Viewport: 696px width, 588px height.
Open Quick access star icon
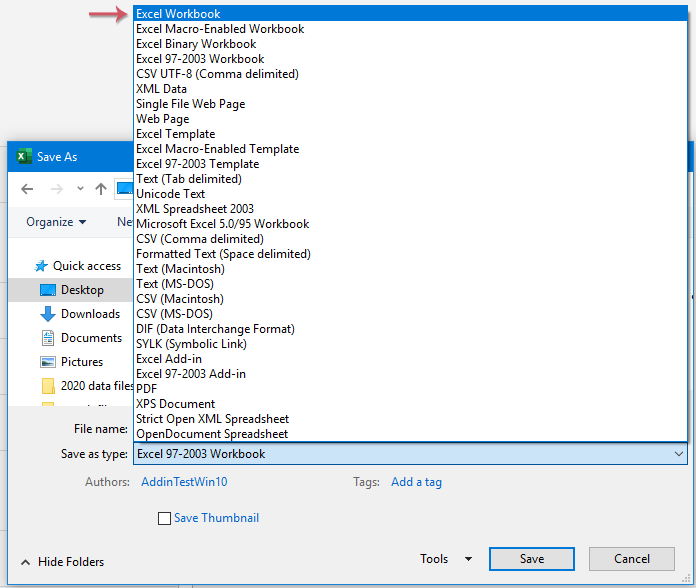[x=41, y=266]
